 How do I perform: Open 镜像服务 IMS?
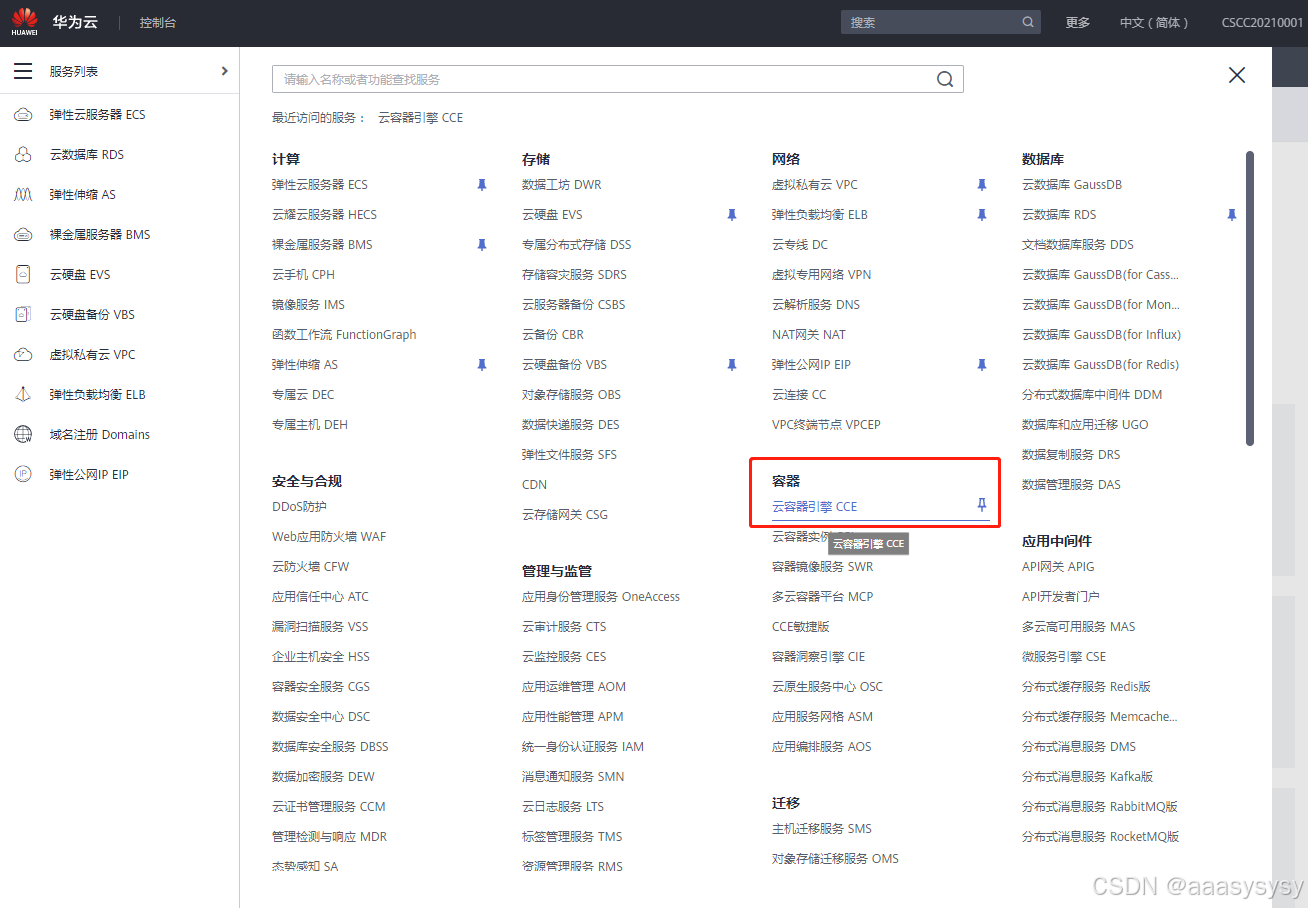coord(308,305)
